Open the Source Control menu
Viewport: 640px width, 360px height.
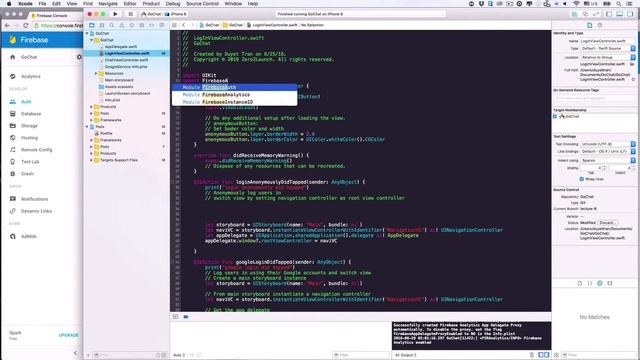point(202,4)
